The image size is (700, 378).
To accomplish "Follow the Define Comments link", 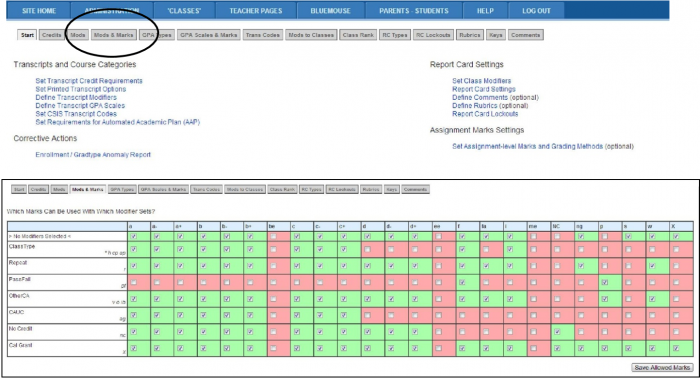I will [x=480, y=97].
